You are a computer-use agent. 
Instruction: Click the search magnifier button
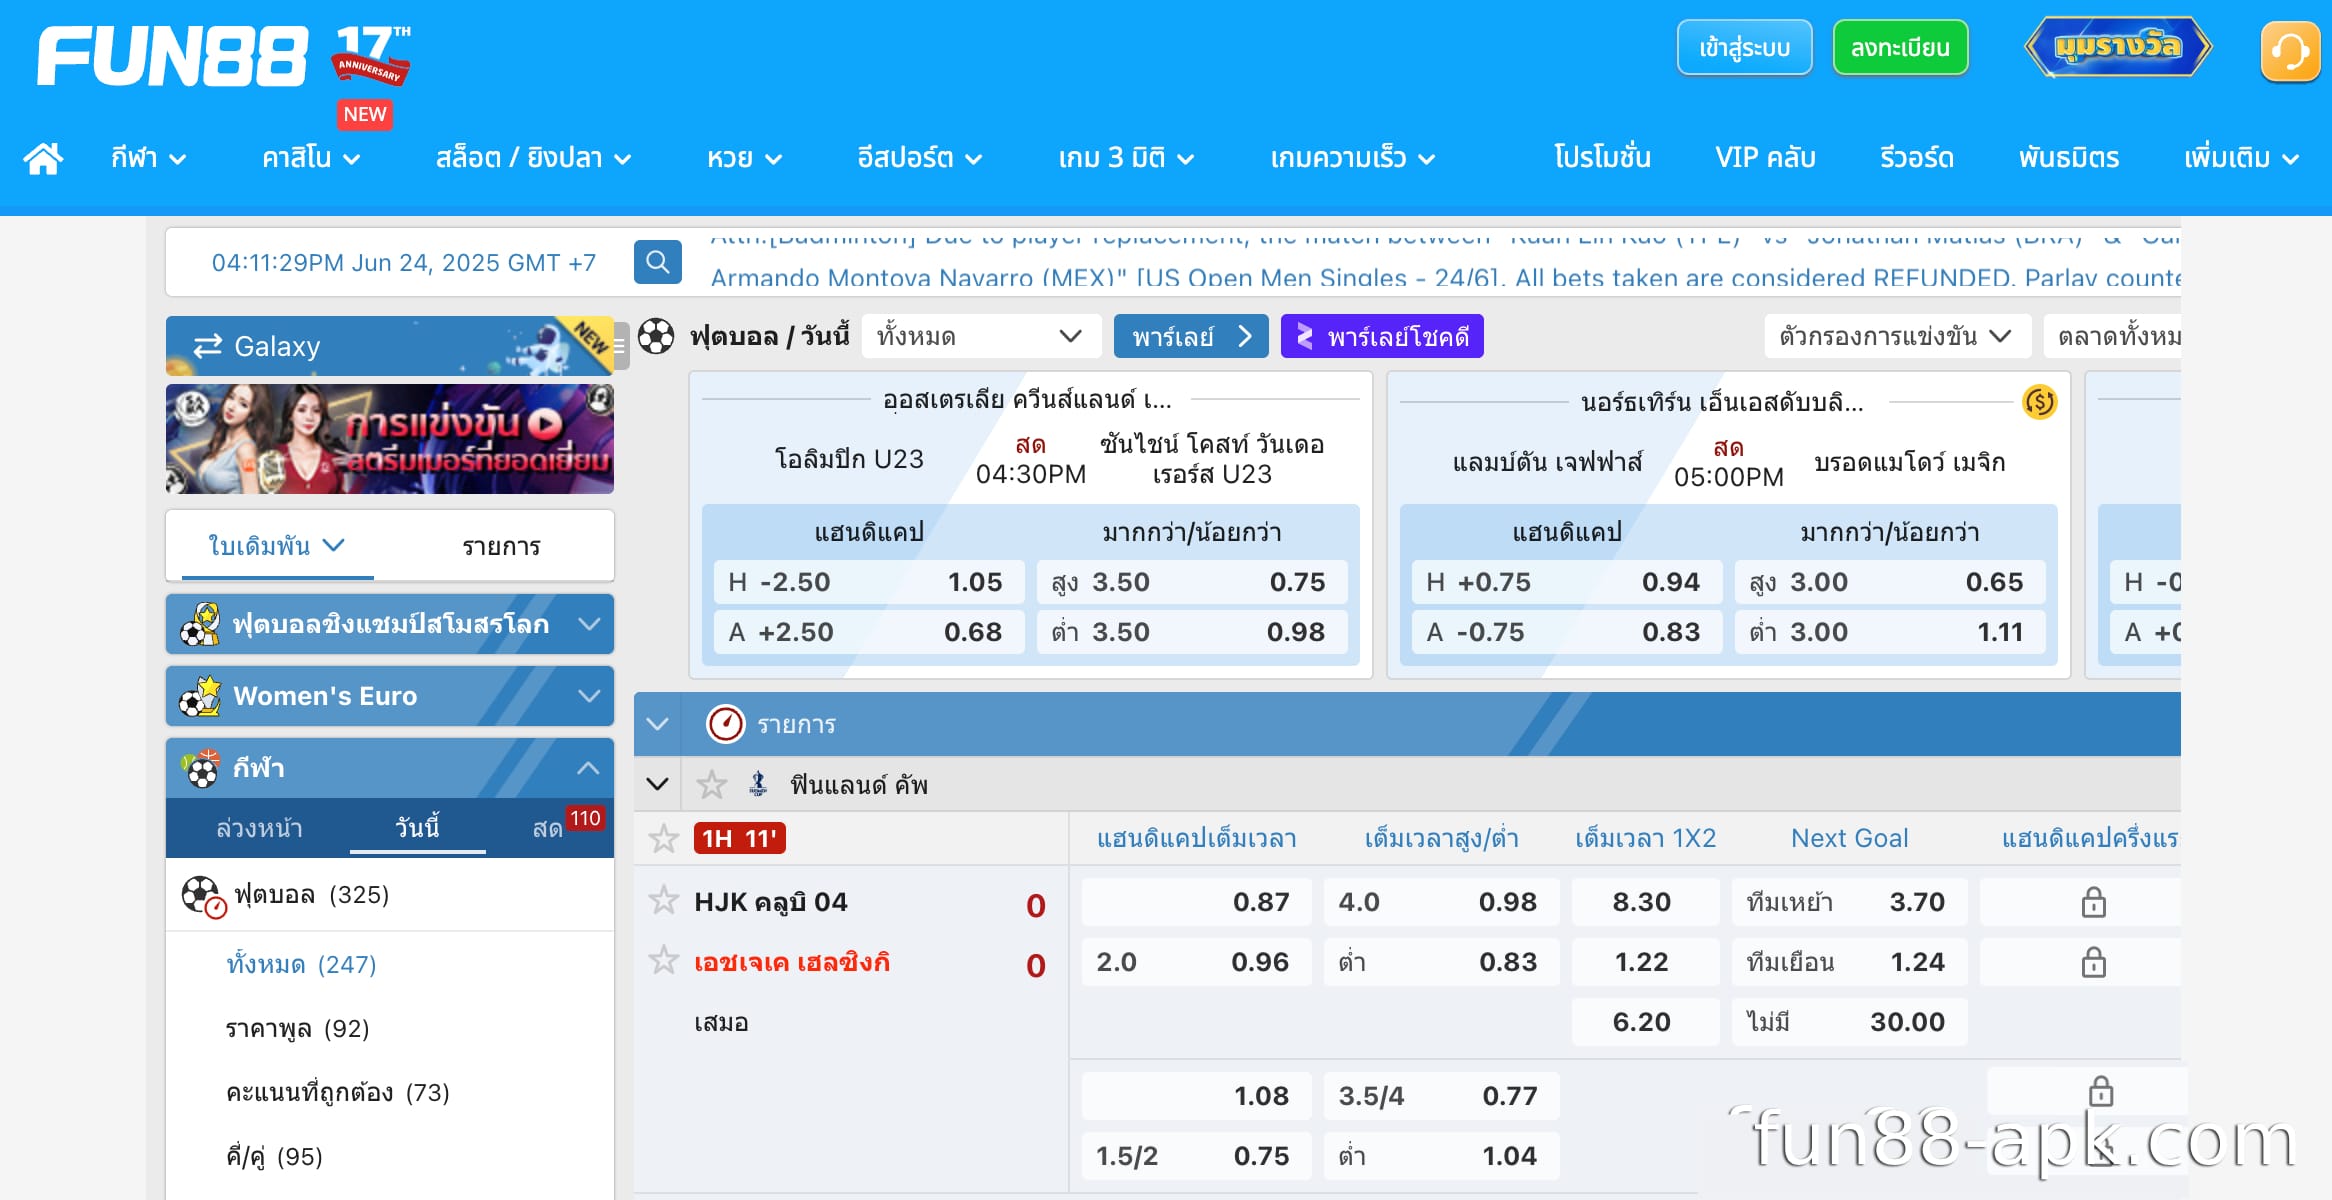[x=657, y=262]
